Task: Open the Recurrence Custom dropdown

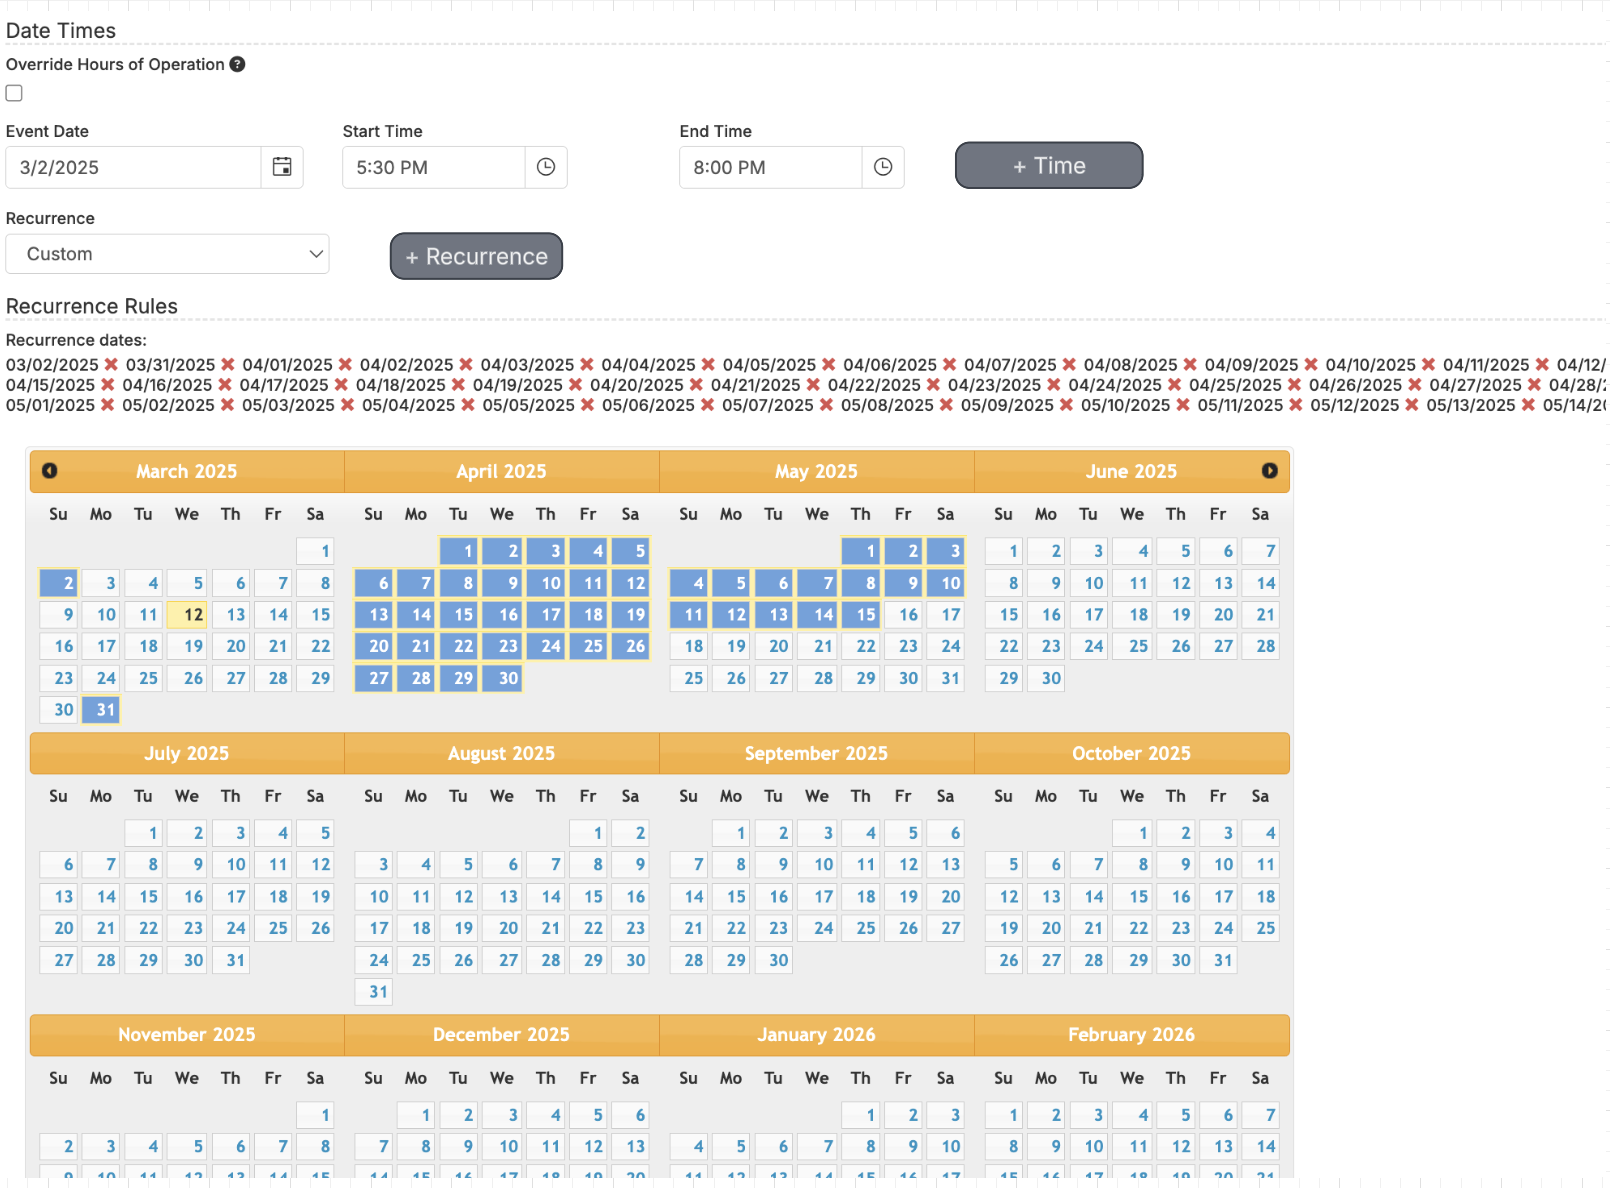Action: point(168,254)
